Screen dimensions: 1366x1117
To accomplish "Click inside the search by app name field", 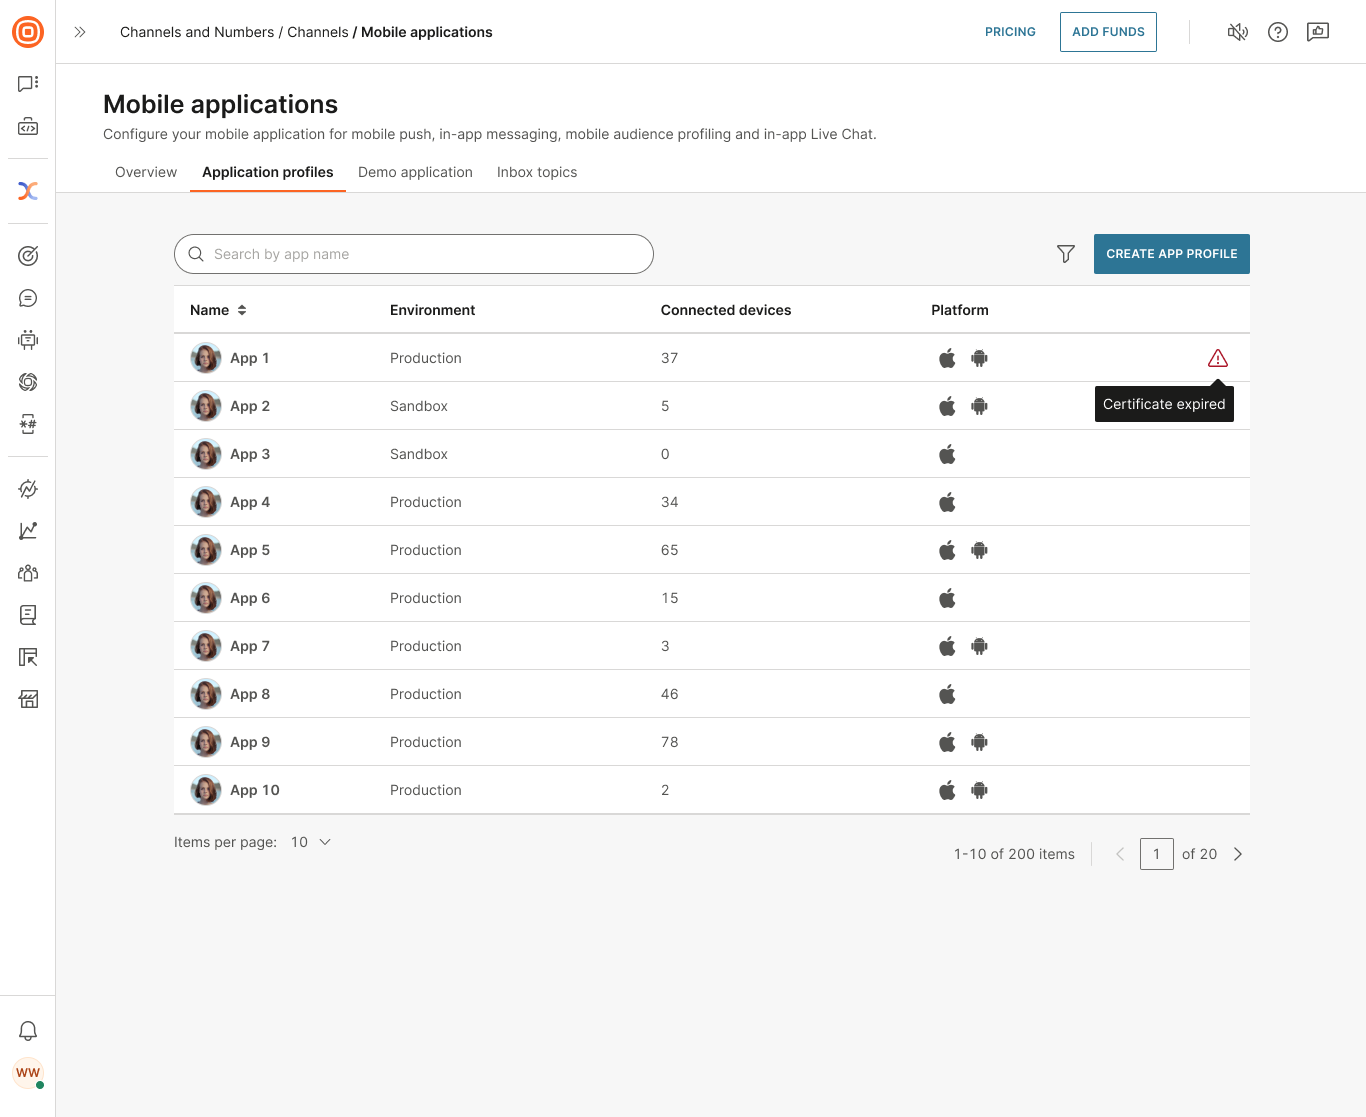I will coord(413,254).
